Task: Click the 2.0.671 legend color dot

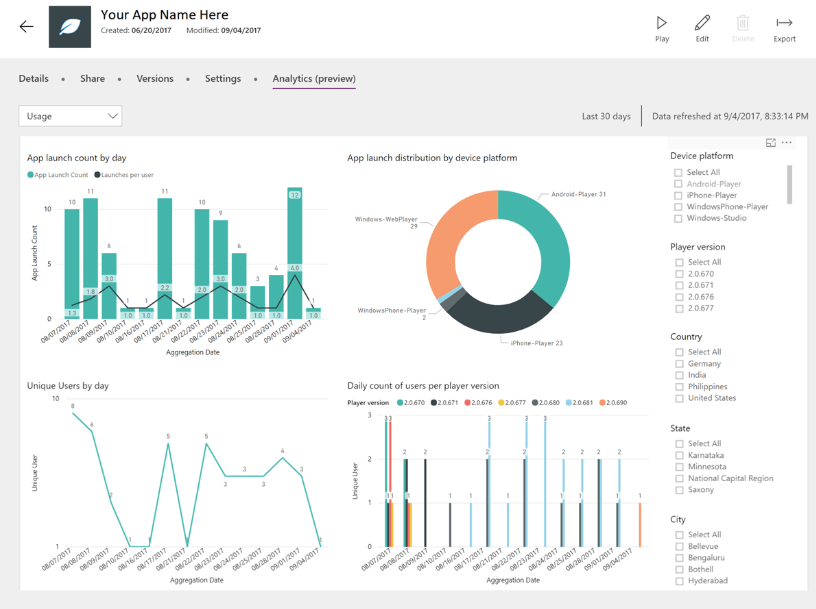Action: (x=434, y=403)
